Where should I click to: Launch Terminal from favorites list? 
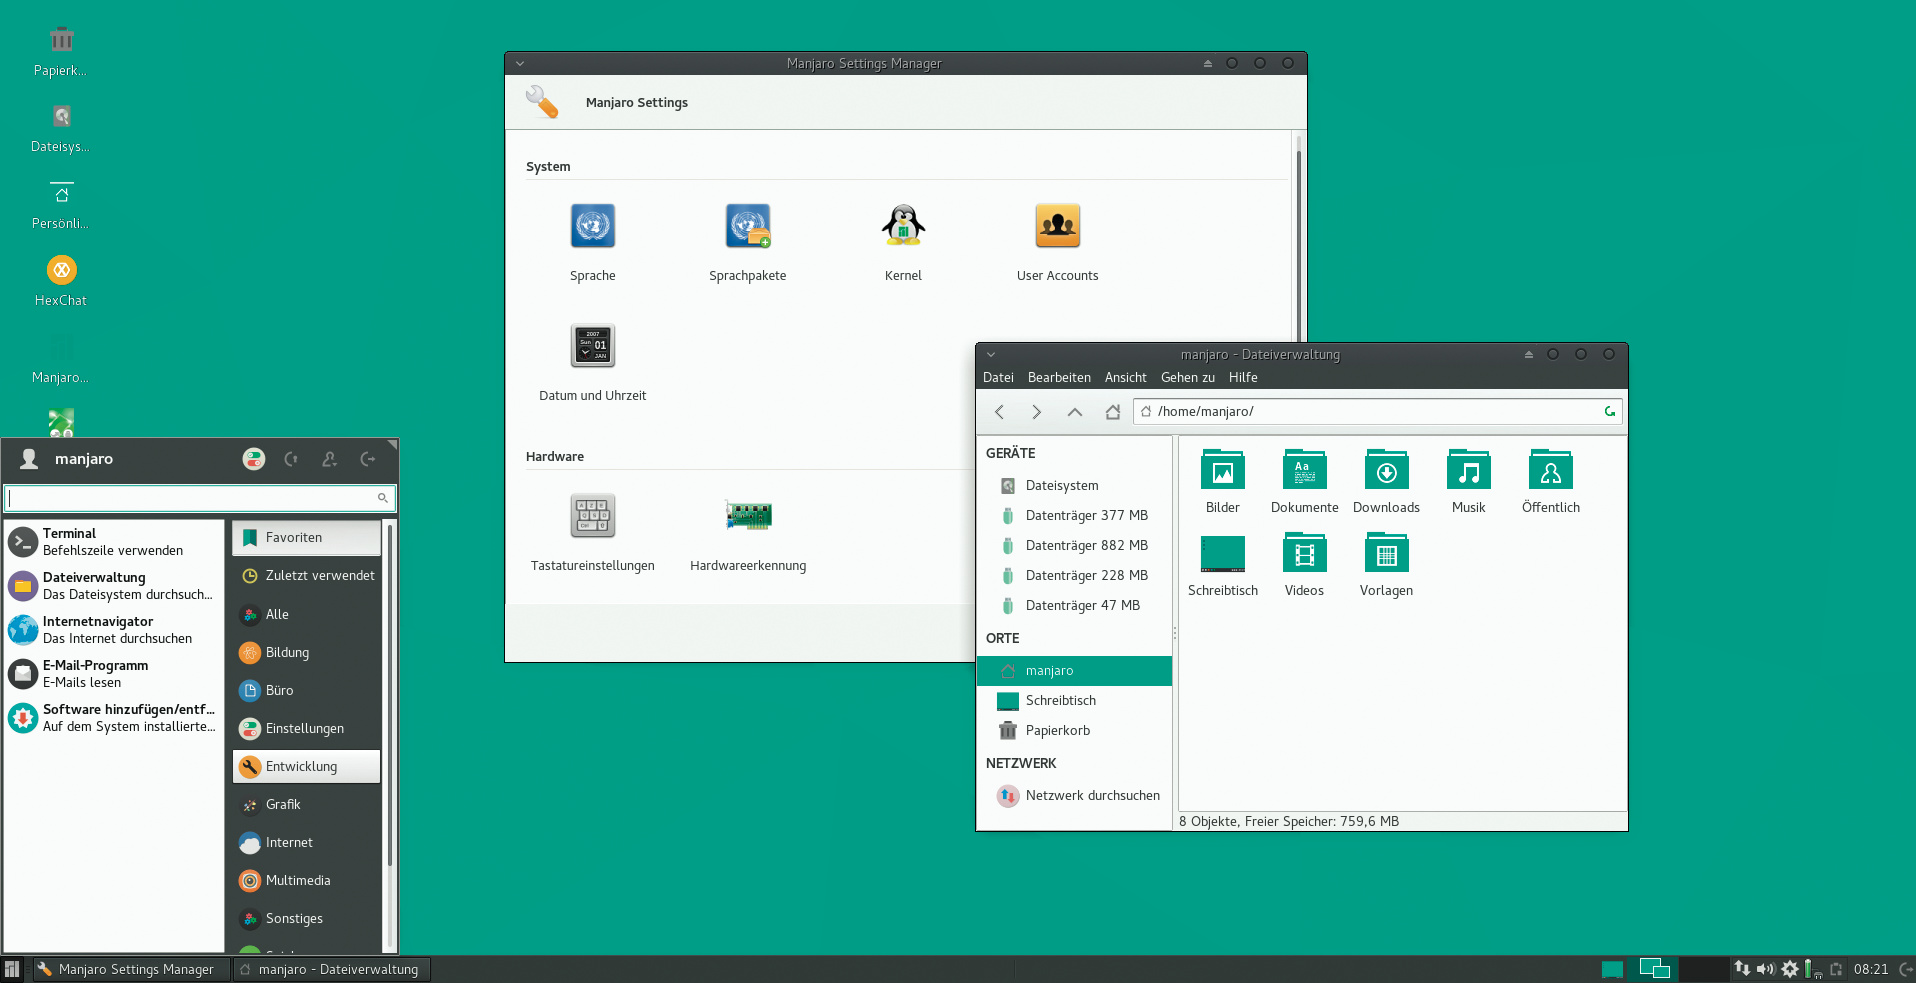(112, 542)
